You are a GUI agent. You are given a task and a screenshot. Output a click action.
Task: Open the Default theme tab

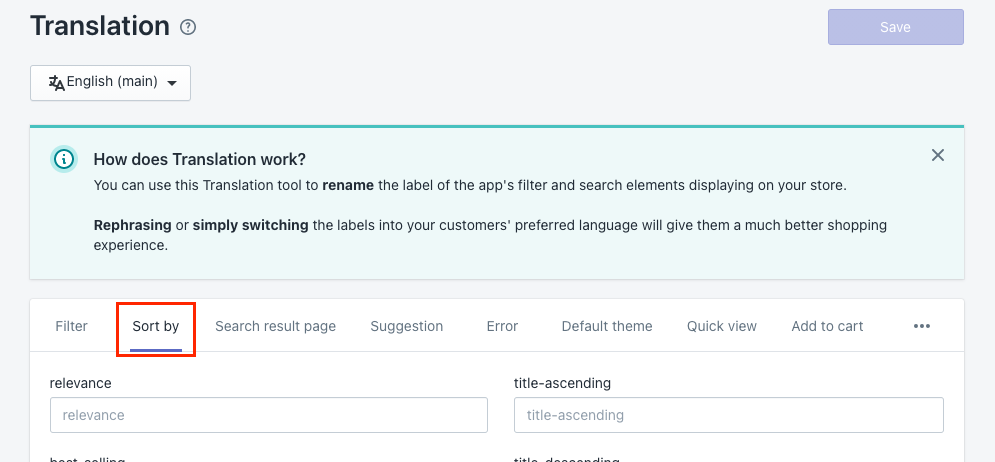[607, 326]
